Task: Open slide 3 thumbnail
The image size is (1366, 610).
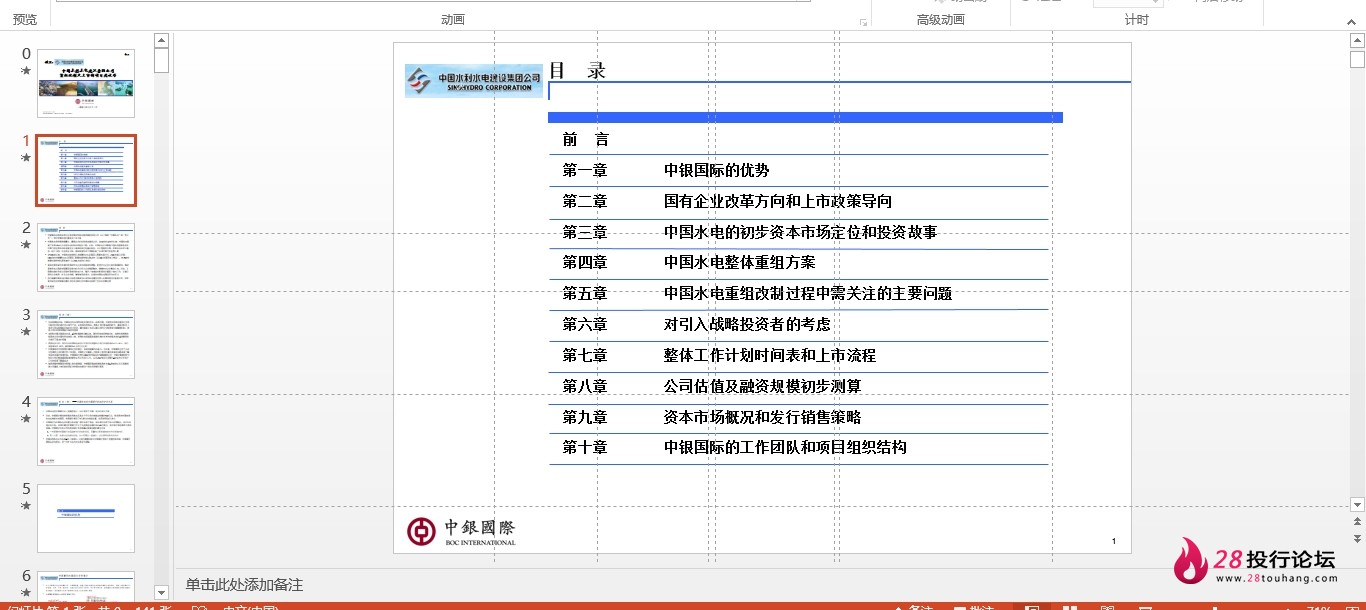Action: (86, 344)
